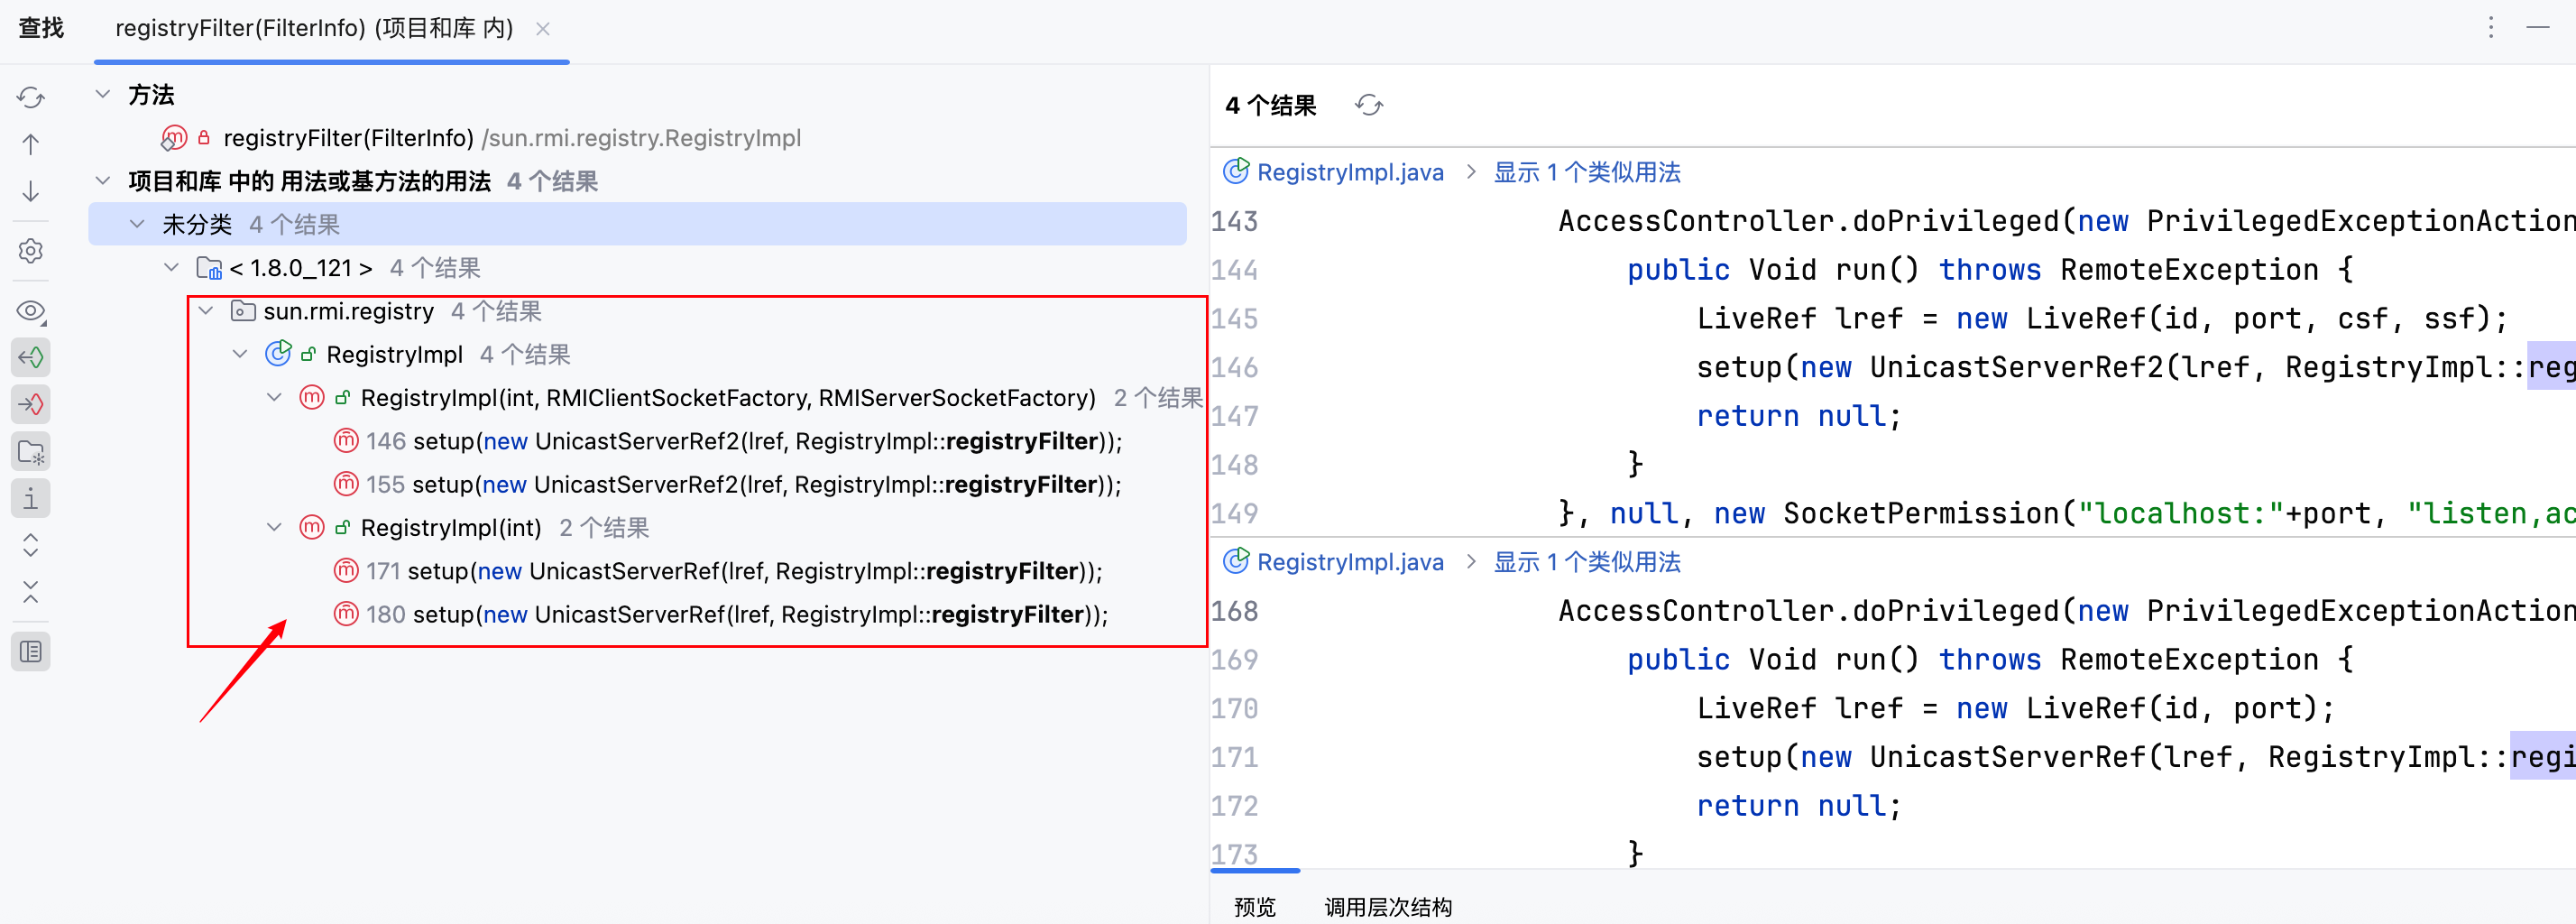This screenshot has height=924, width=2576.
Task: Collapse the RegistryImpl(int) constructor node
Action: [274, 527]
